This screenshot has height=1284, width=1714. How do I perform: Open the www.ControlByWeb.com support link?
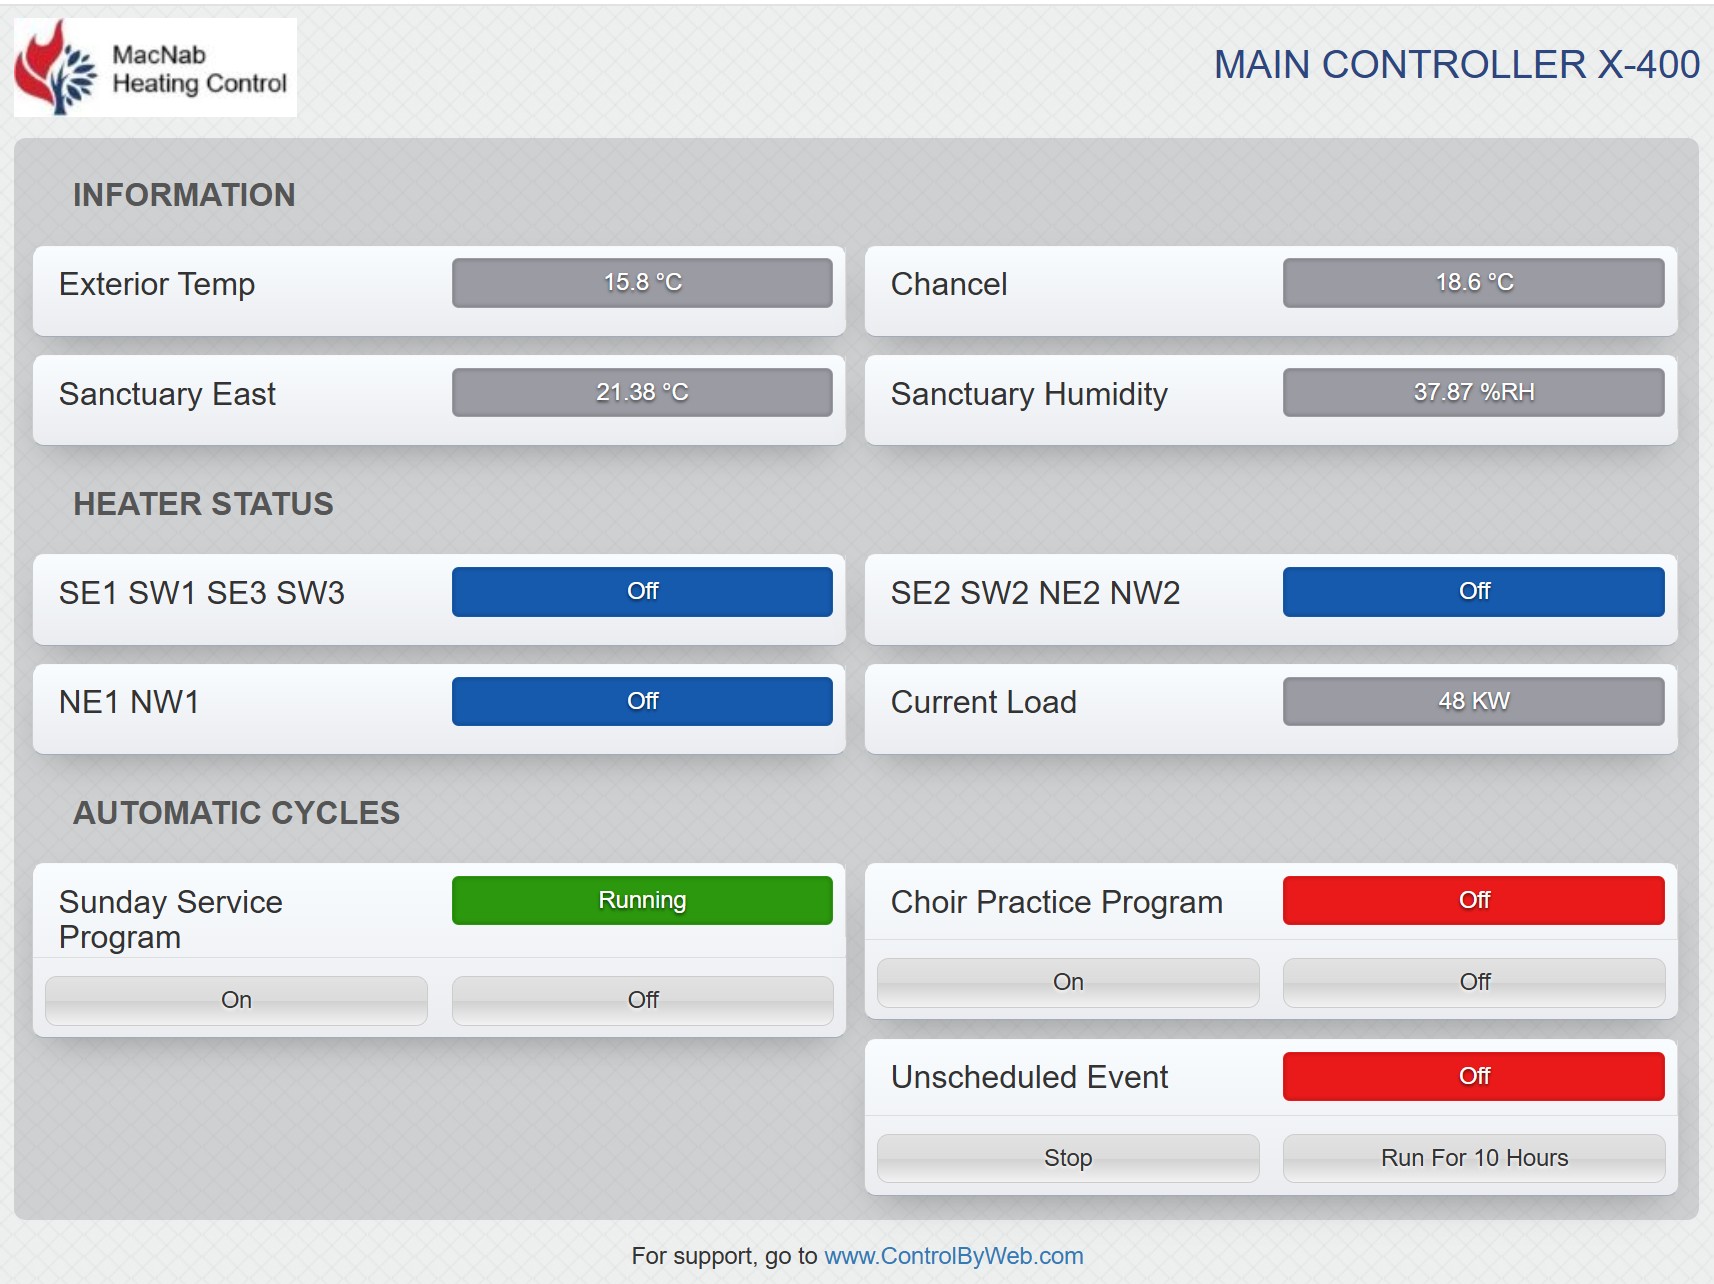[x=953, y=1256]
